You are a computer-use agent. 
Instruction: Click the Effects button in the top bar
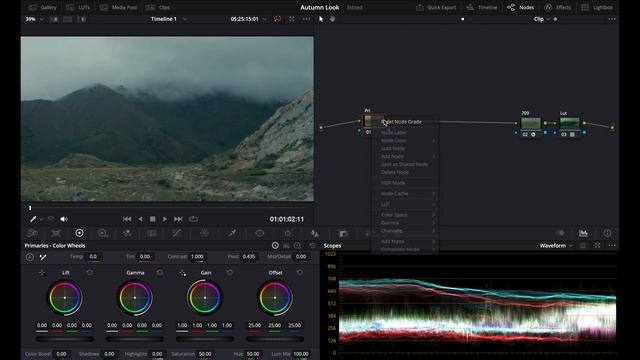(x=558, y=7)
